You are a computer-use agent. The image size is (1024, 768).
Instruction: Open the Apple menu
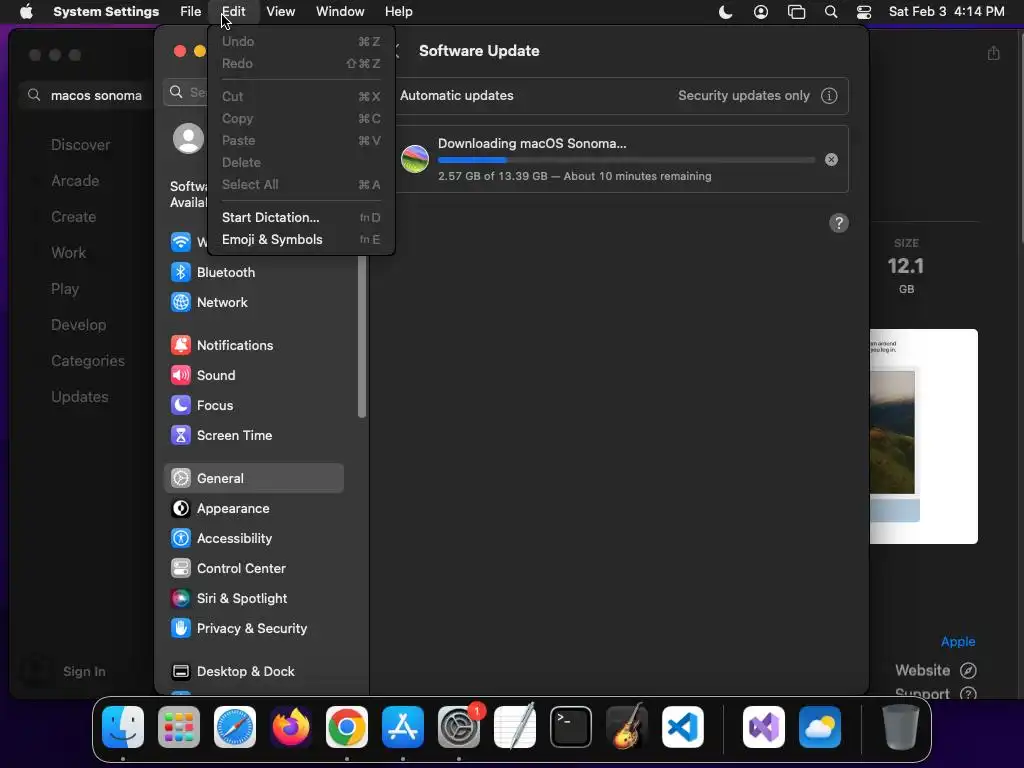point(26,12)
